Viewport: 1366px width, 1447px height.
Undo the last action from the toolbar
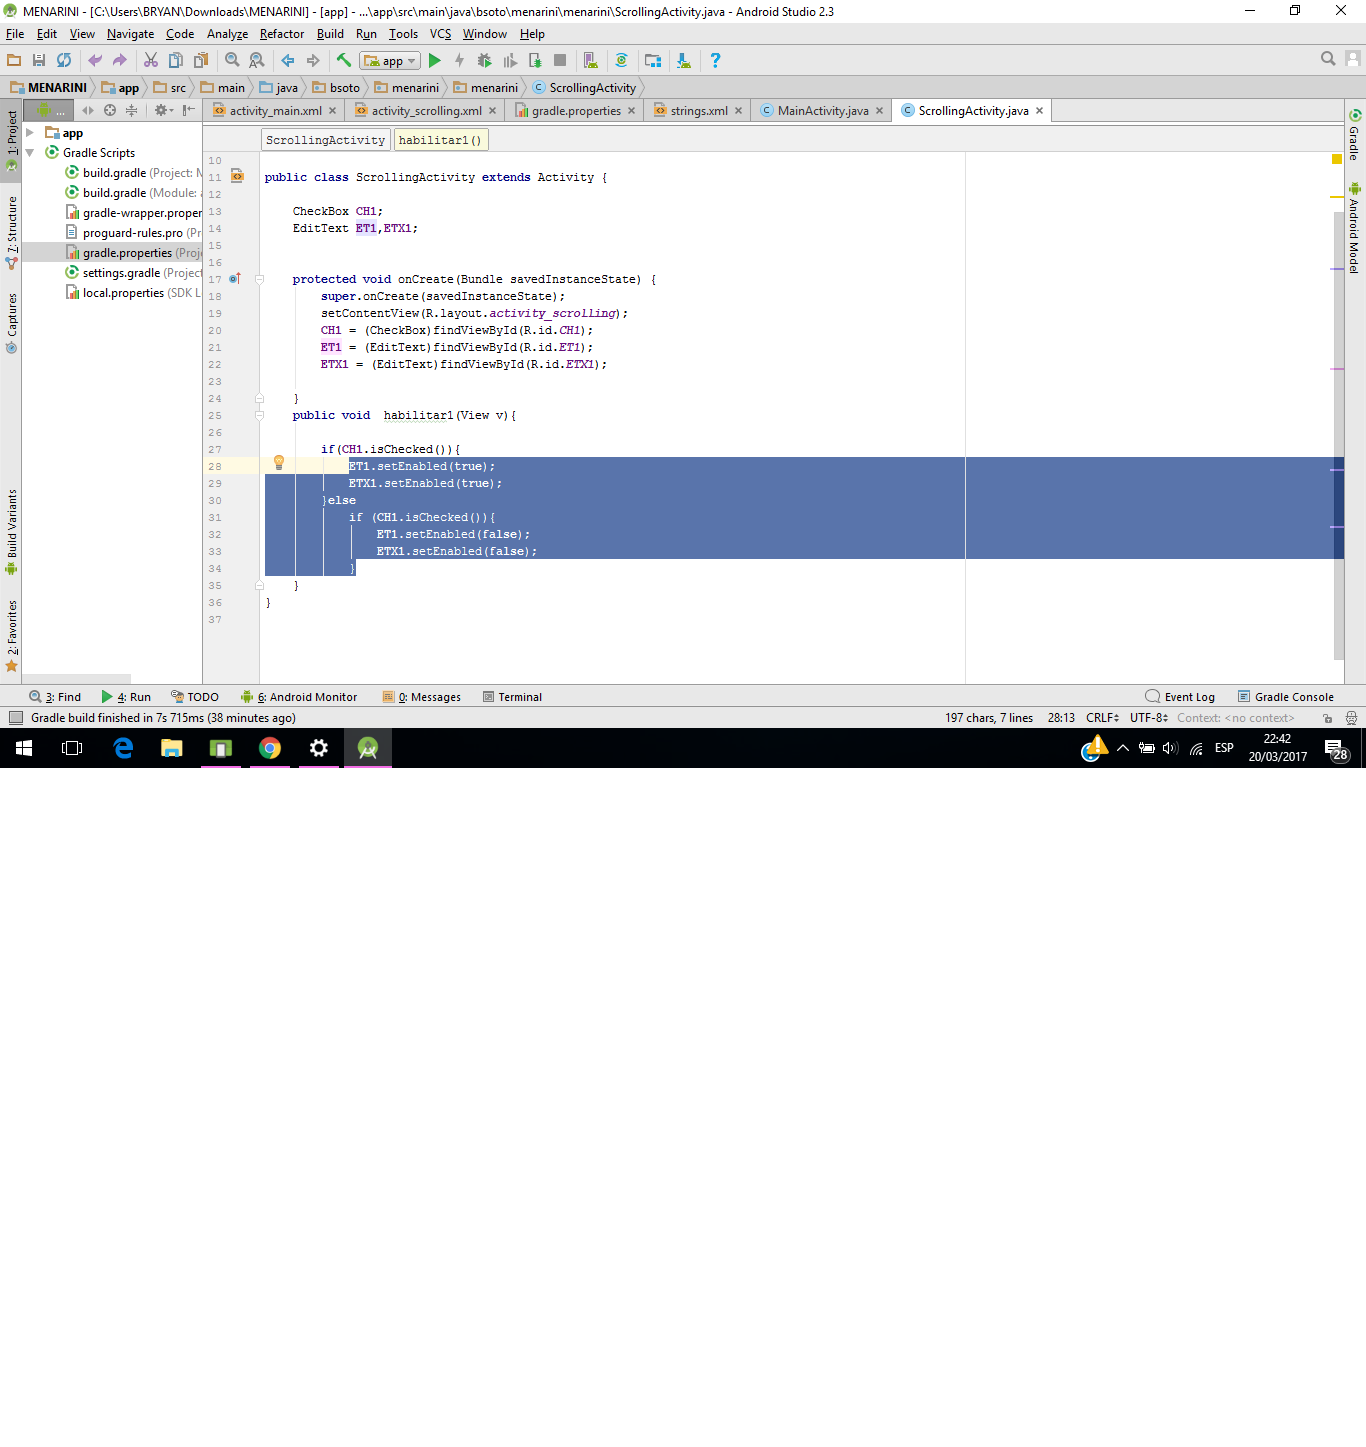pyautogui.click(x=95, y=61)
